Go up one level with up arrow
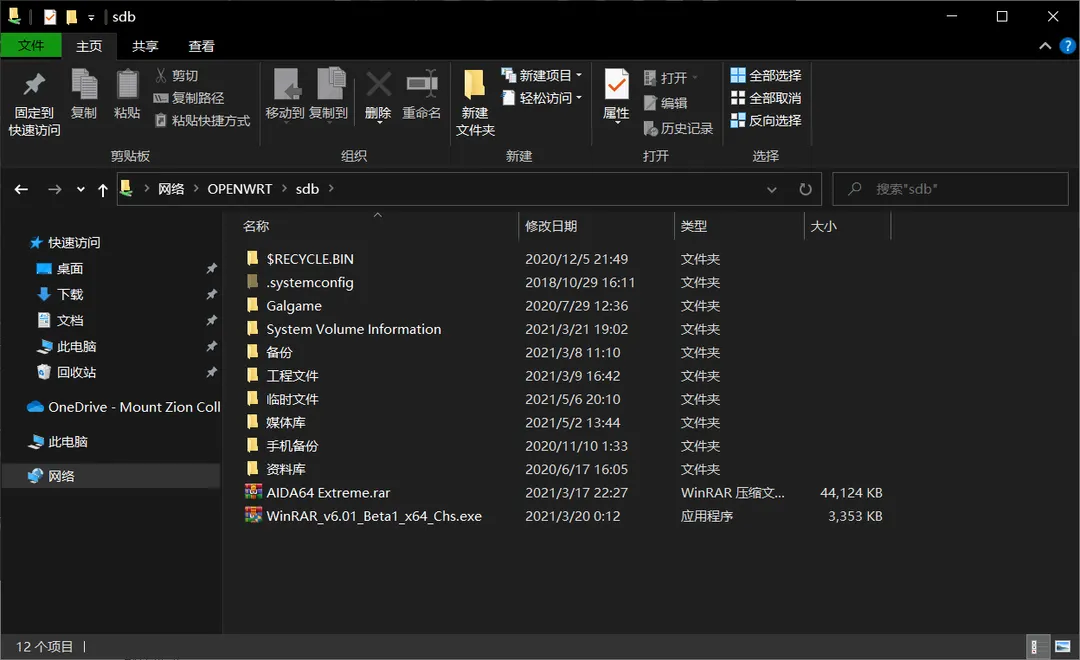The width and height of the screenshot is (1080, 660). 103,189
